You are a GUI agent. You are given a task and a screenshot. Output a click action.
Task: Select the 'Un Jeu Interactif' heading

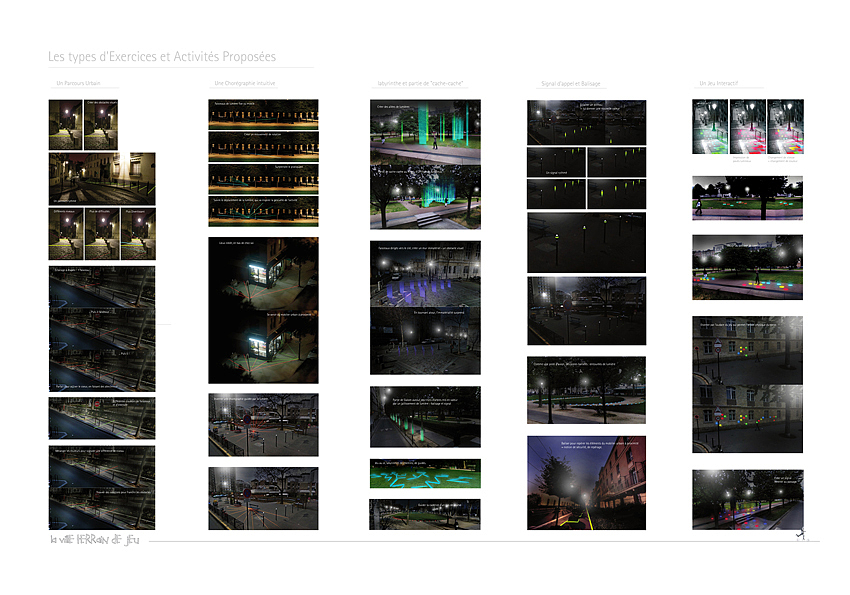[718, 83]
